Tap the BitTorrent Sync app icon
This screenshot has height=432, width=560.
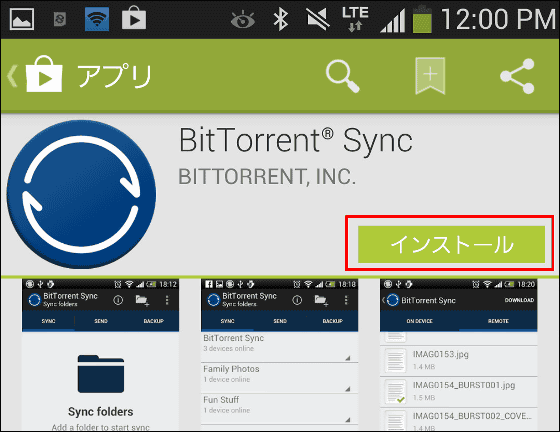81,194
